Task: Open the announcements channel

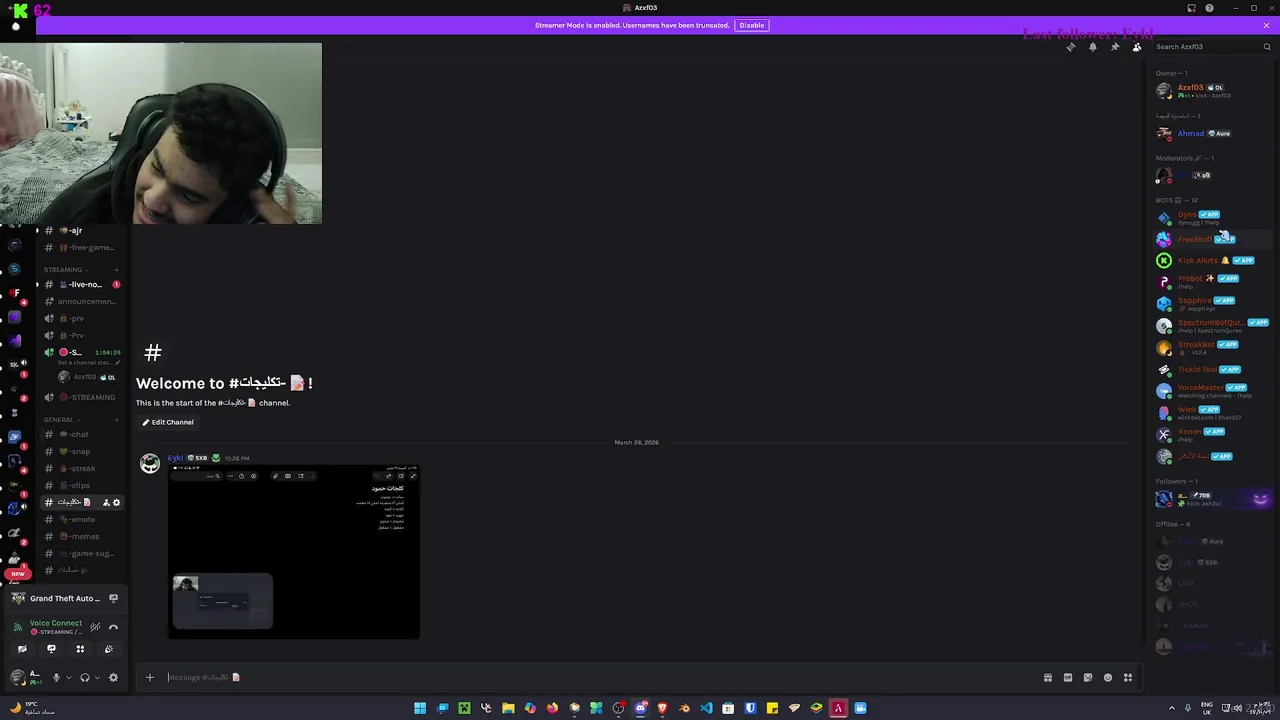Action: coord(82,302)
